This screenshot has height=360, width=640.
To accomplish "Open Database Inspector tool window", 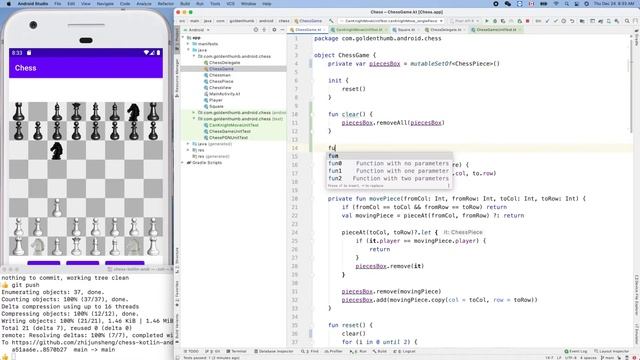I will pyautogui.click(x=274, y=351).
